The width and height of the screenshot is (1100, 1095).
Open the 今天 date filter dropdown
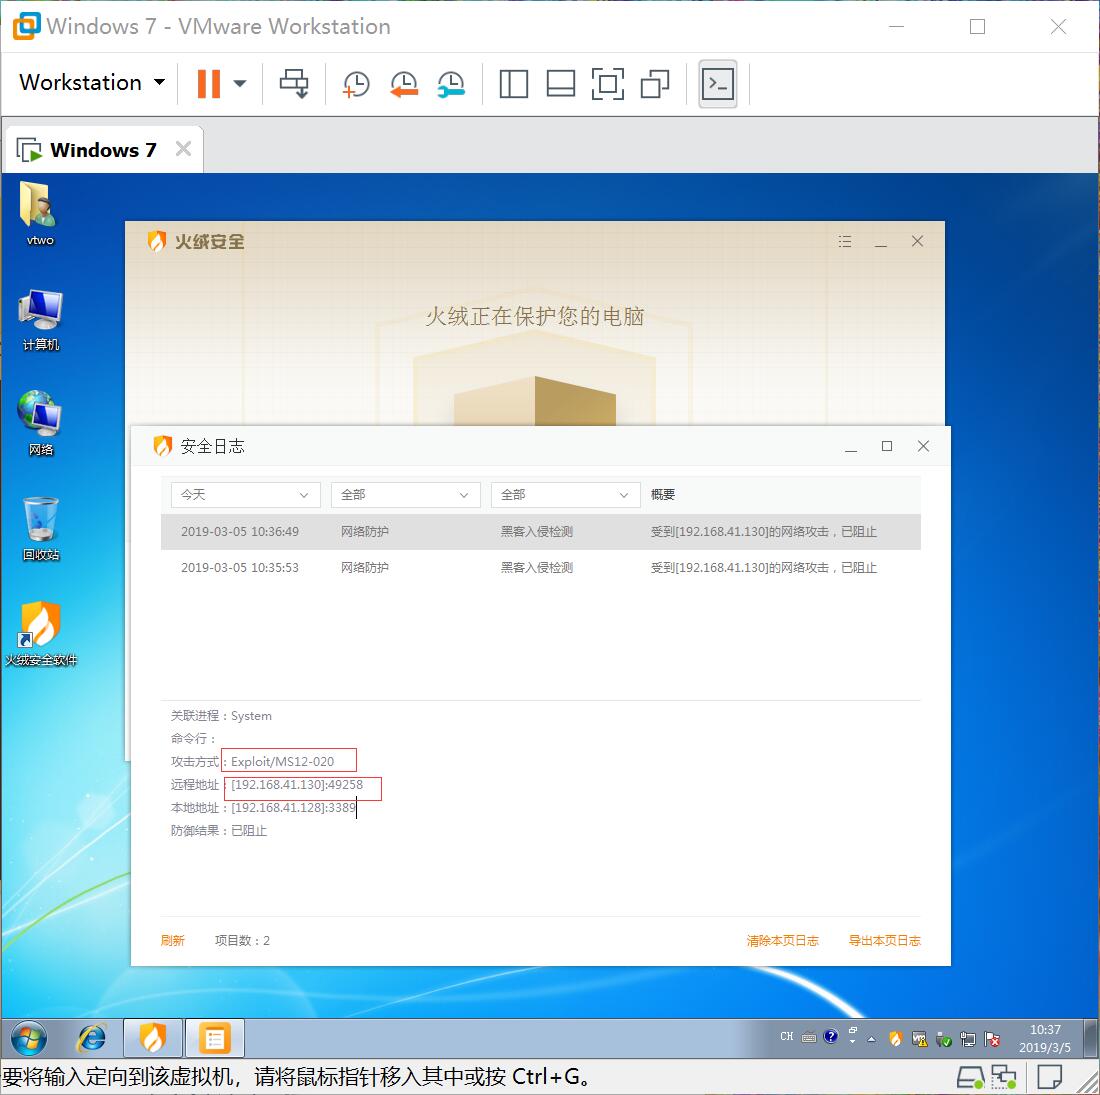tap(245, 495)
